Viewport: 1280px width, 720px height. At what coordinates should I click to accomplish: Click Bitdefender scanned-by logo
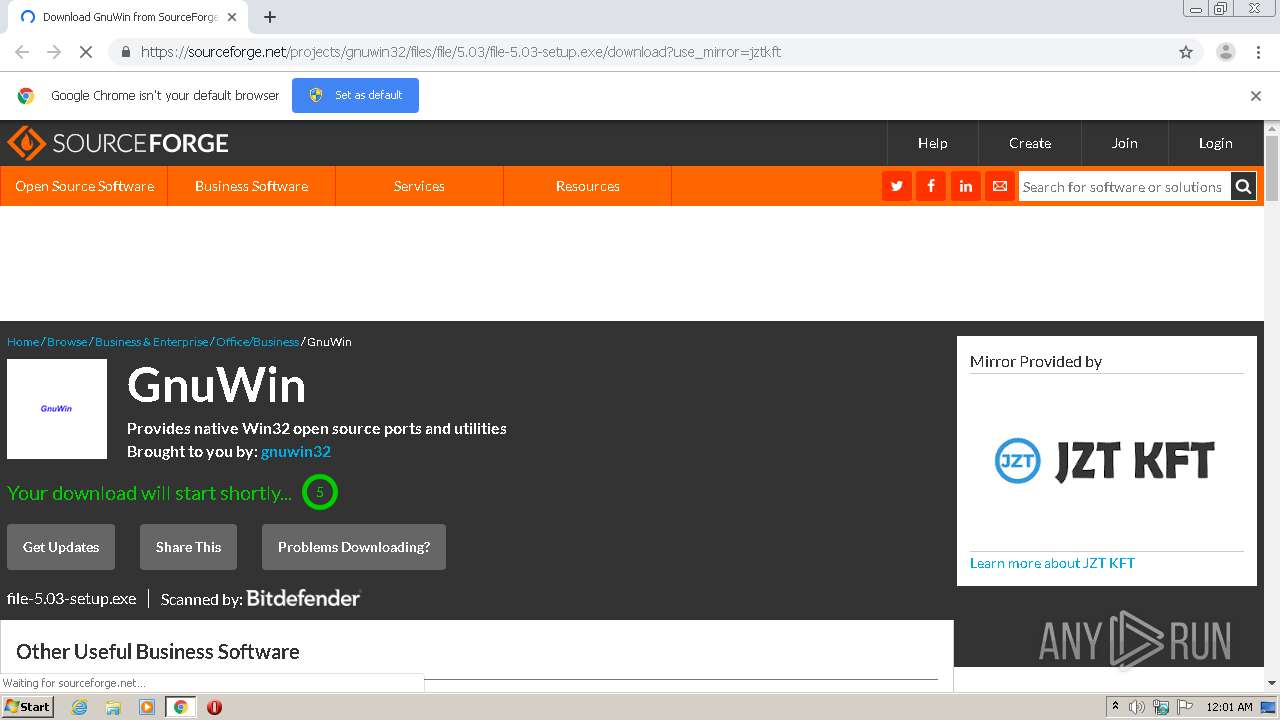pos(303,598)
